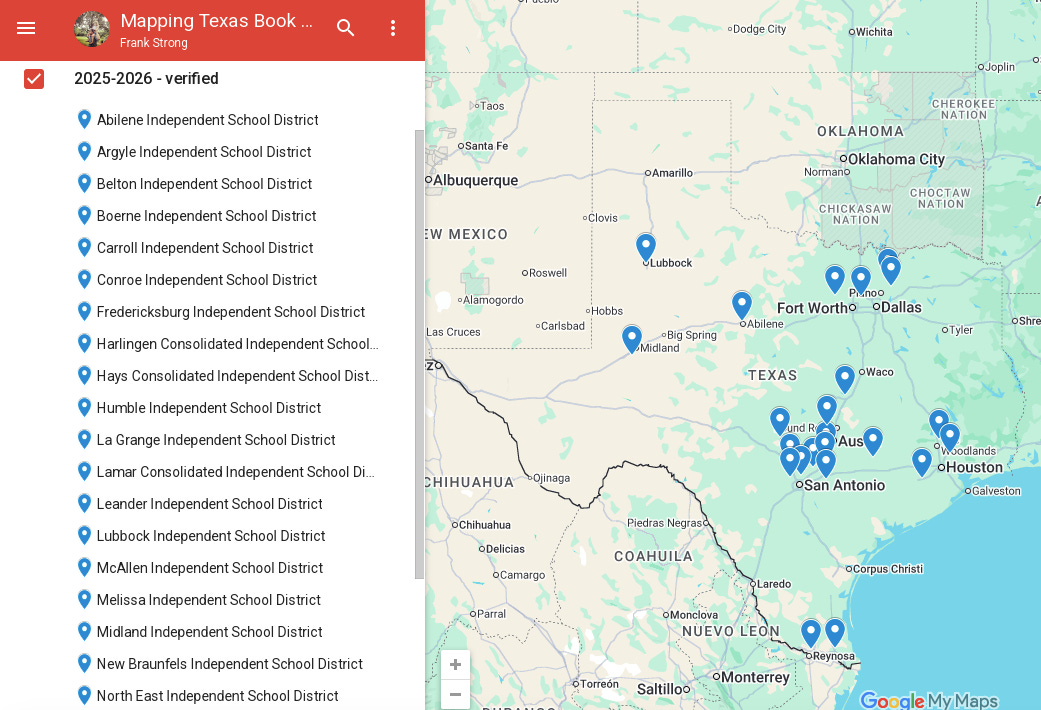Click pin icon beside Humble Independent School District
1041x710 pixels.
click(84, 407)
